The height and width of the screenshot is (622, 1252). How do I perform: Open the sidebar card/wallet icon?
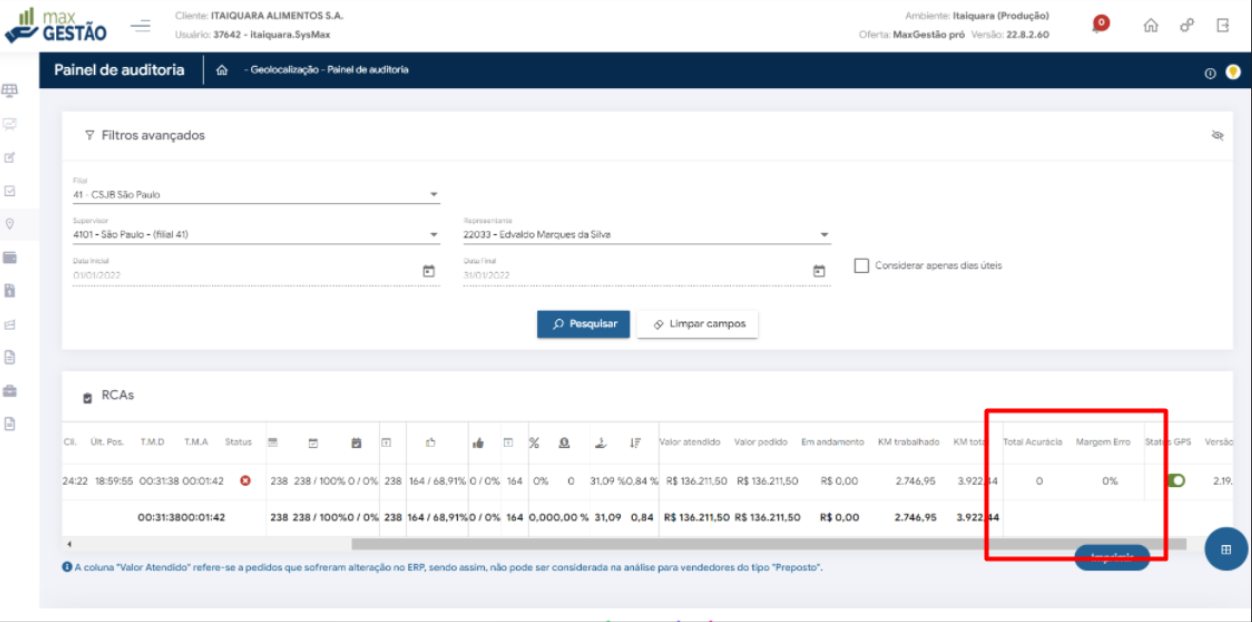[x=10, y=257]
